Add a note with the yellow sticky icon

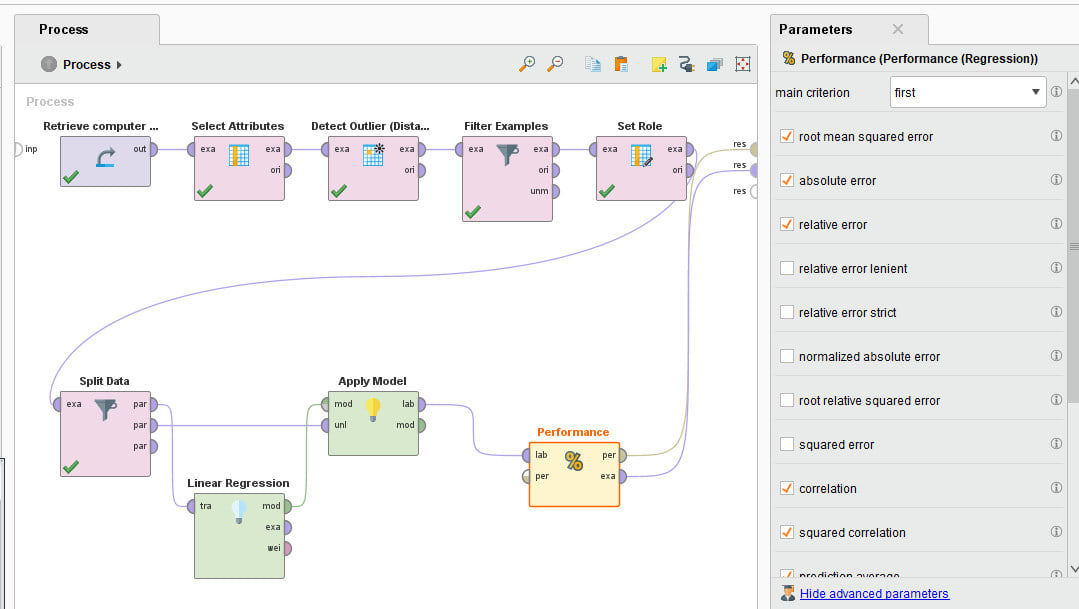point(659,64)
